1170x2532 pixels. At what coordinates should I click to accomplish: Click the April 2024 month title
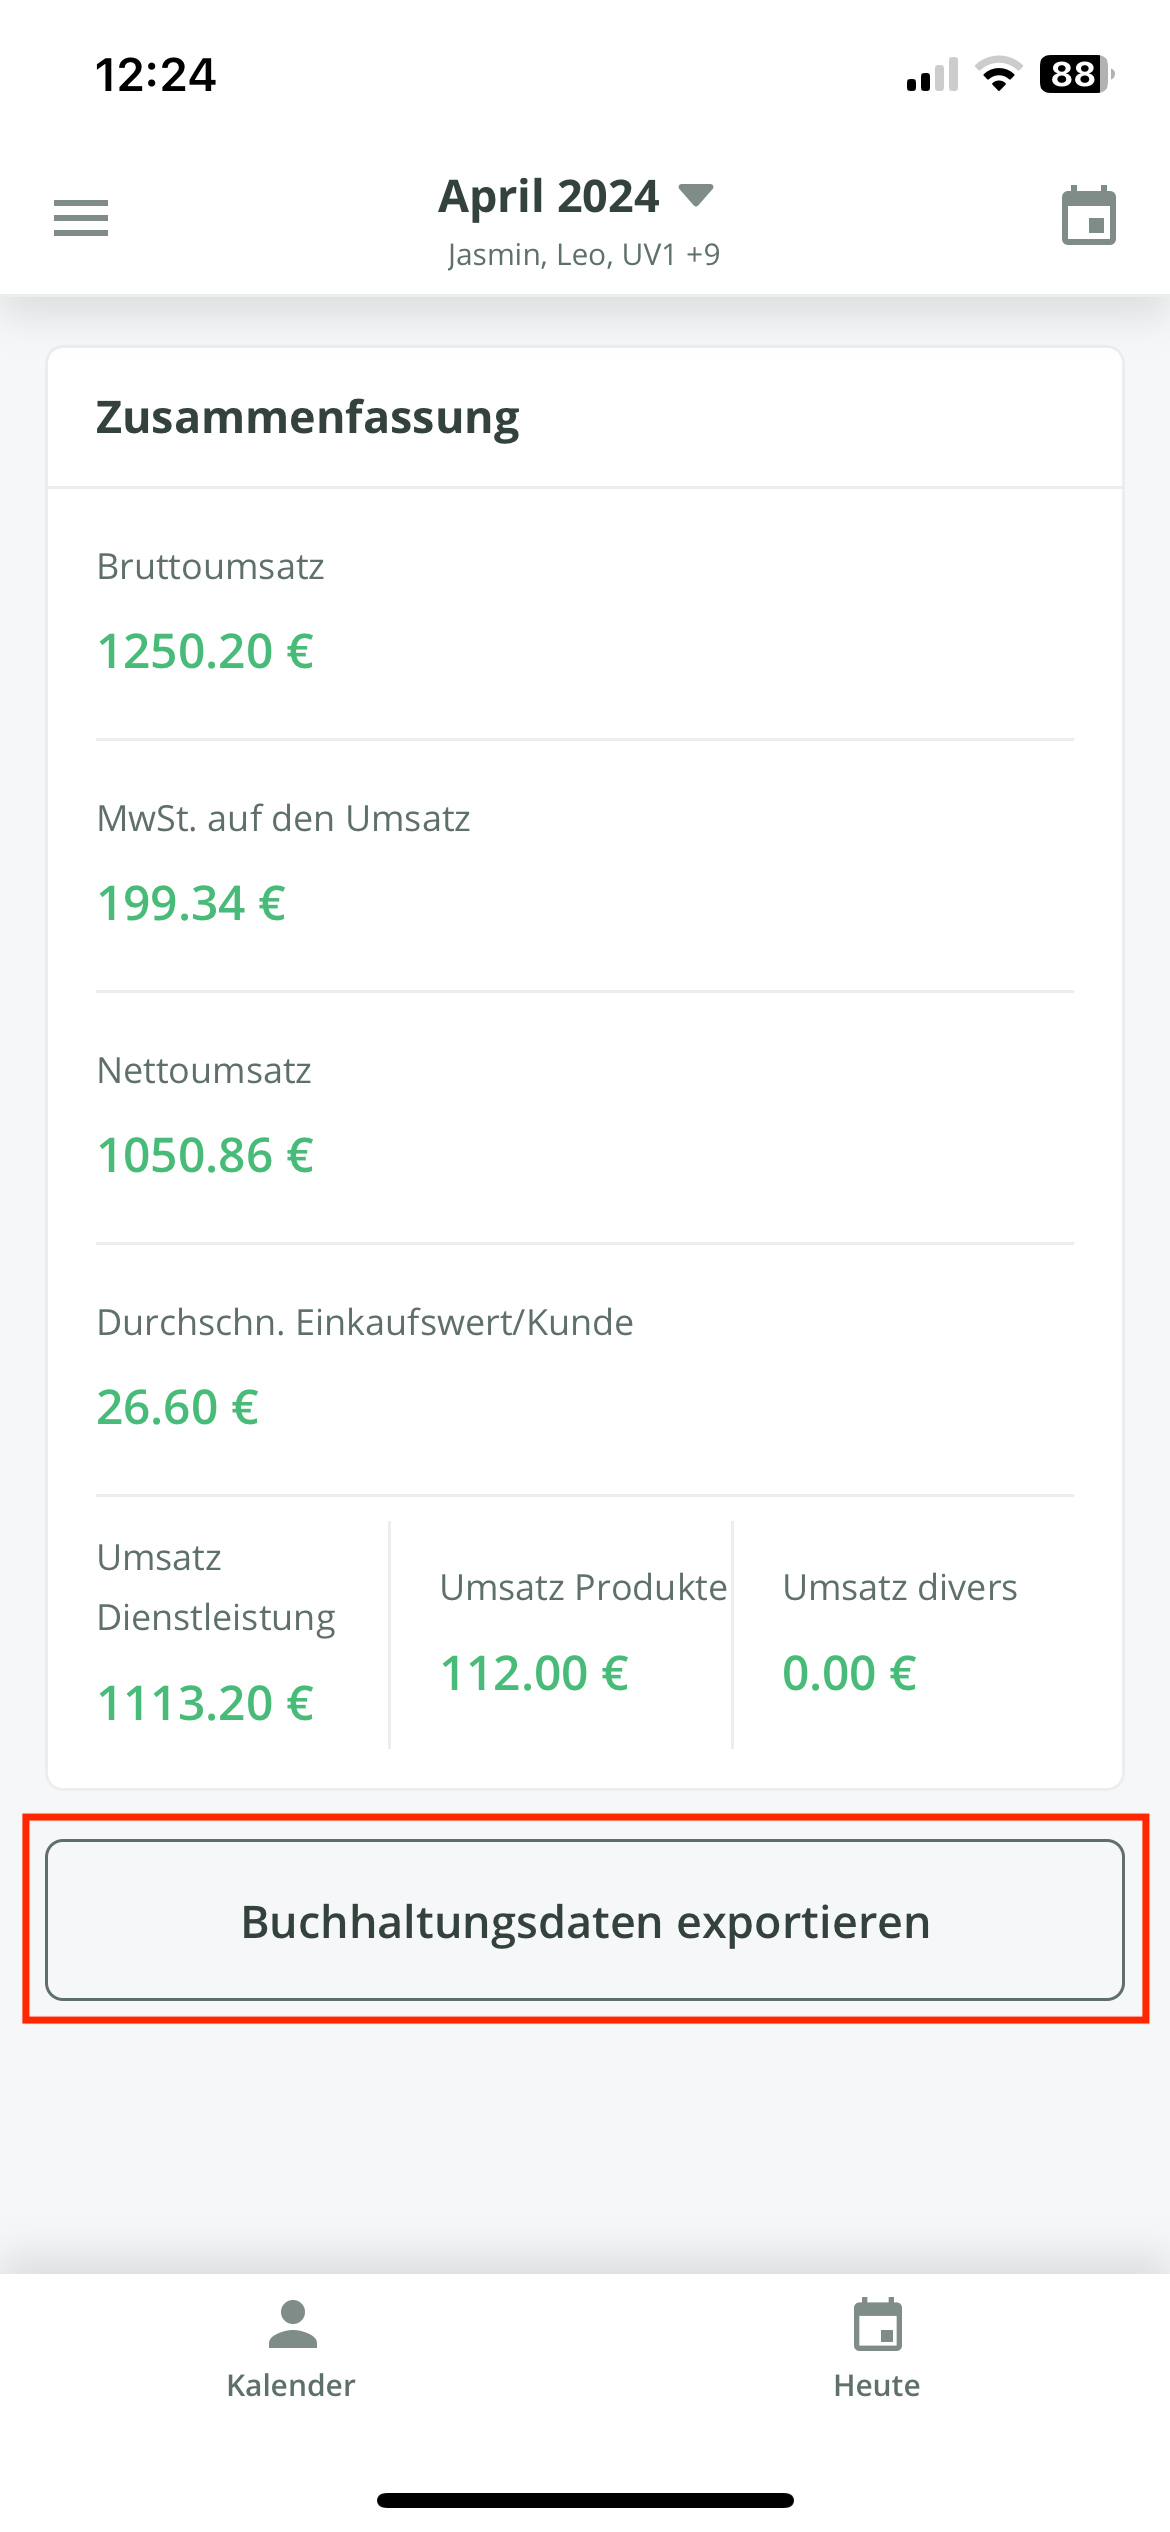click(549, 196)
